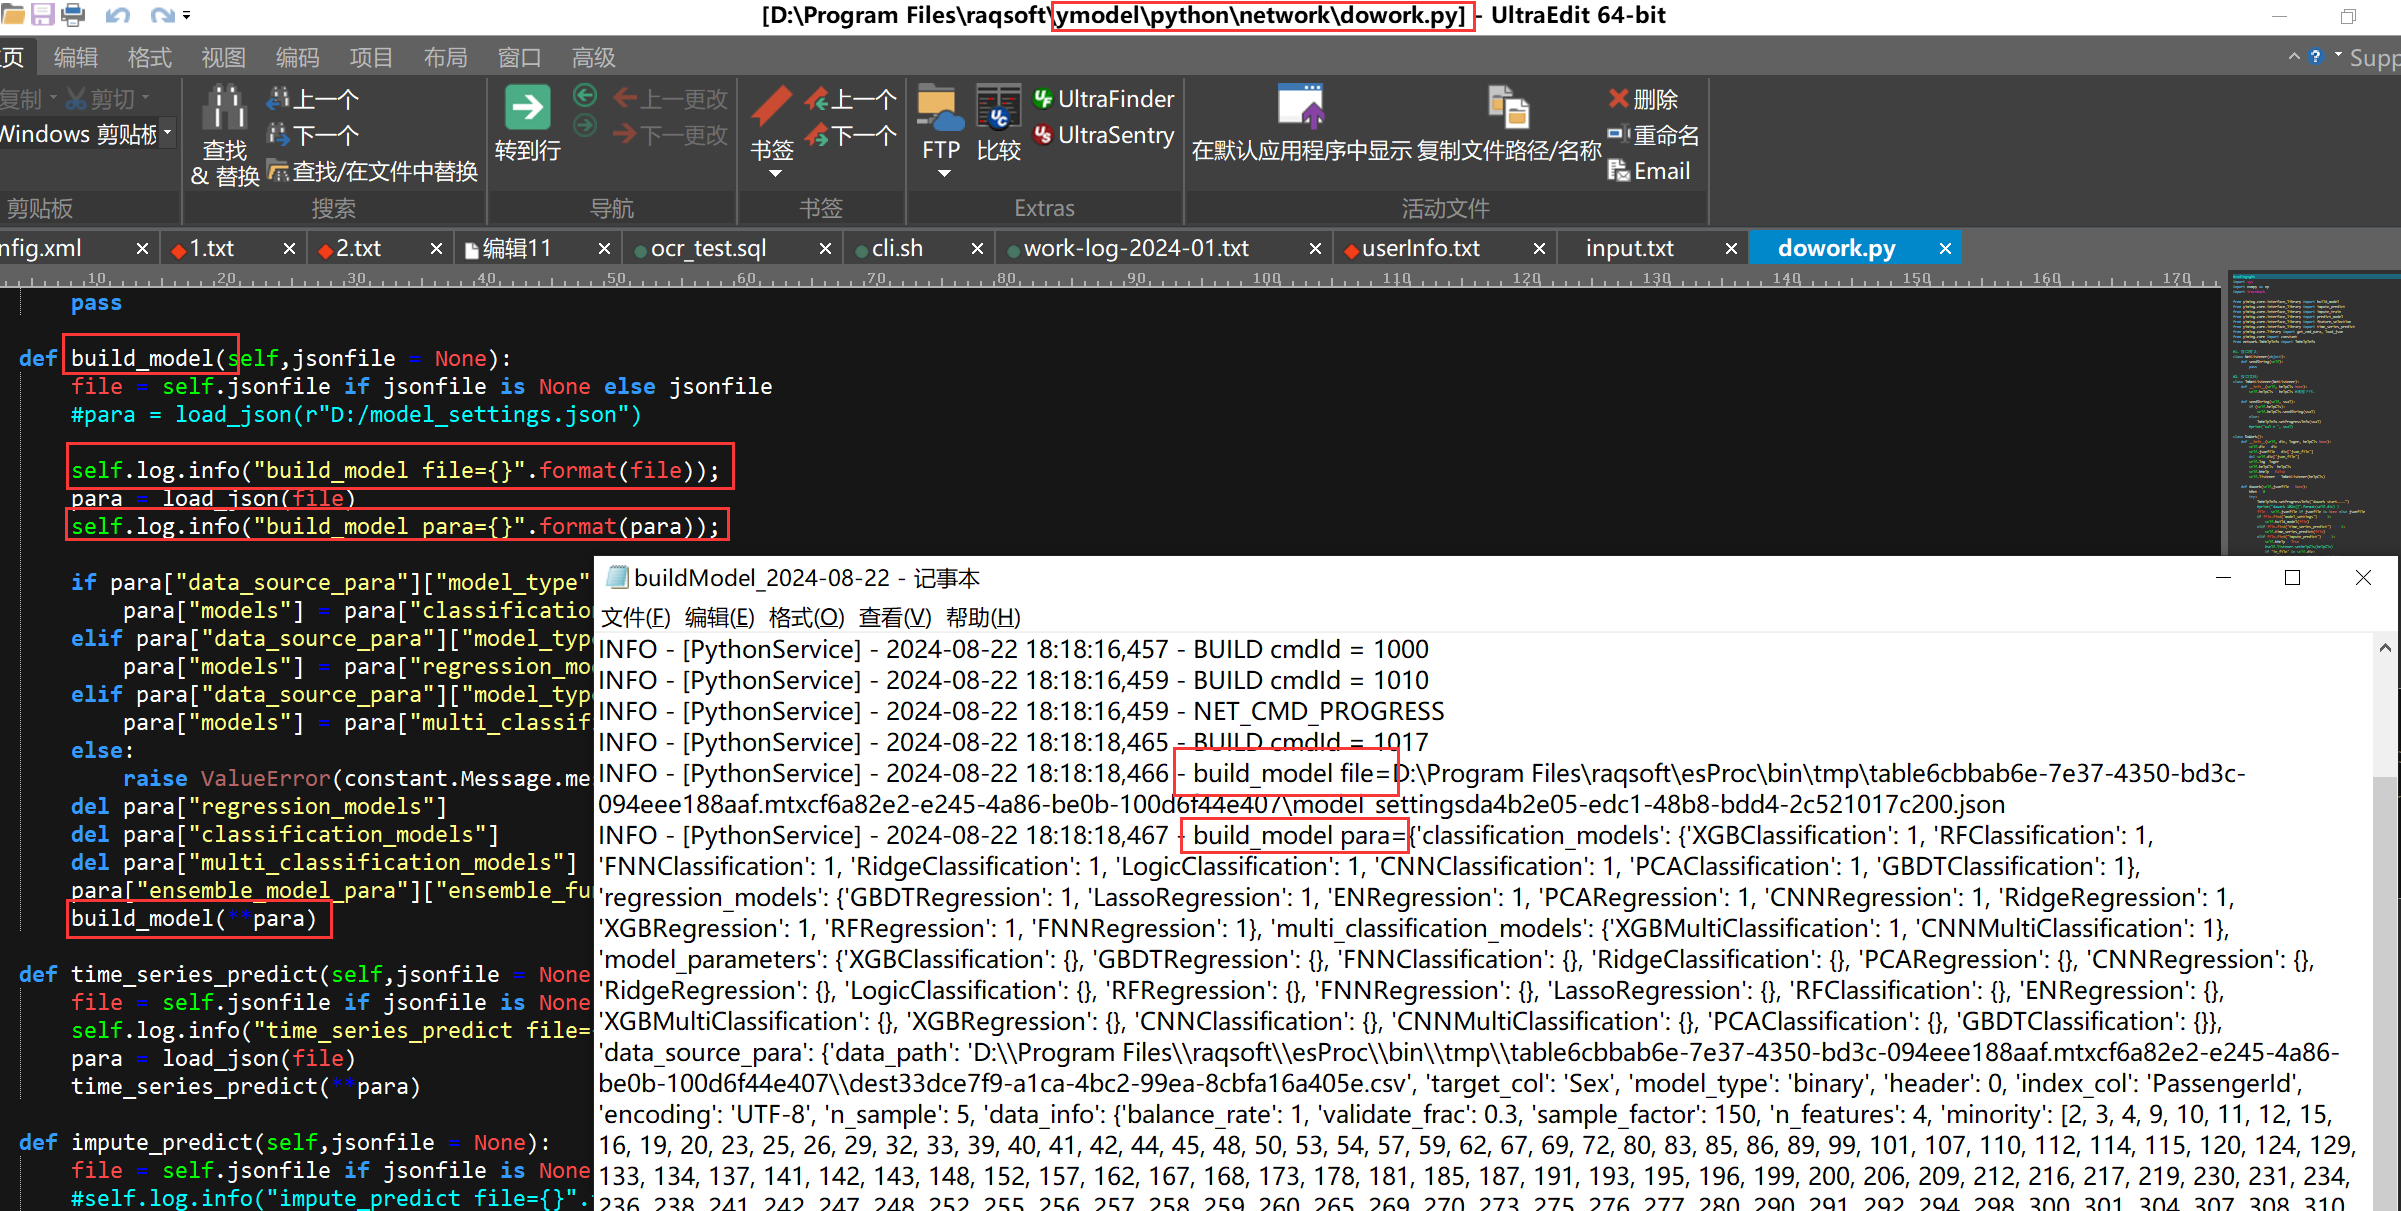Screen dimensions: 2401x1211
Task: Expand the FTP dropdown arrow
Action: 943,174
